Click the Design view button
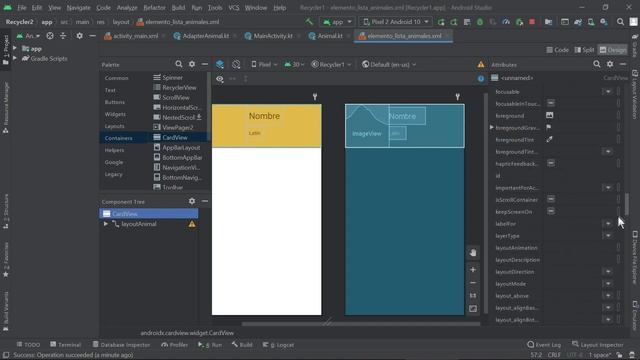 pos(612,50)
